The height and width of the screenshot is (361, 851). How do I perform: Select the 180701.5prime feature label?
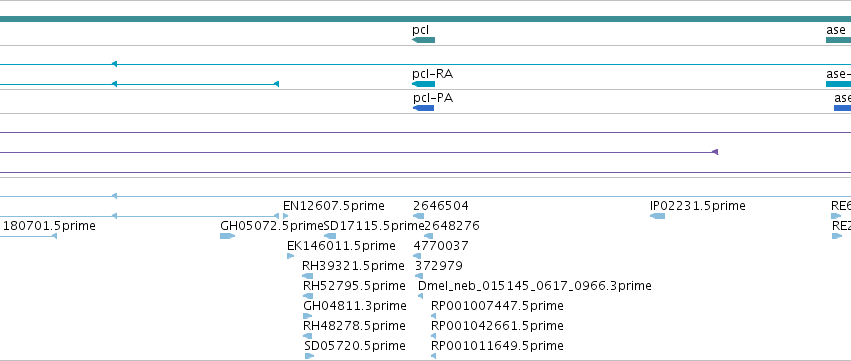coord(49,226)
